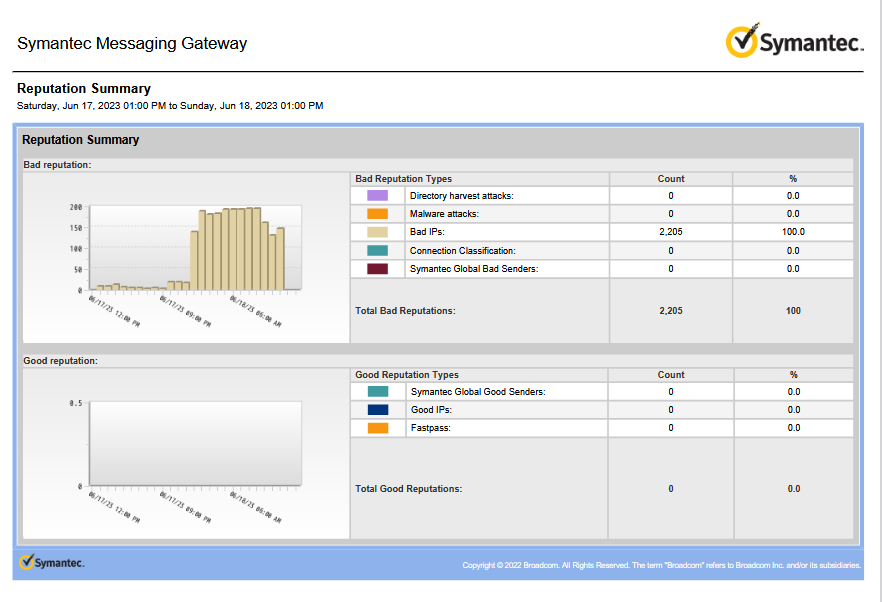Click the 'Total Bad Reputations:' label
The height and width of the screenshot is (602, 882).
[405, 311]
